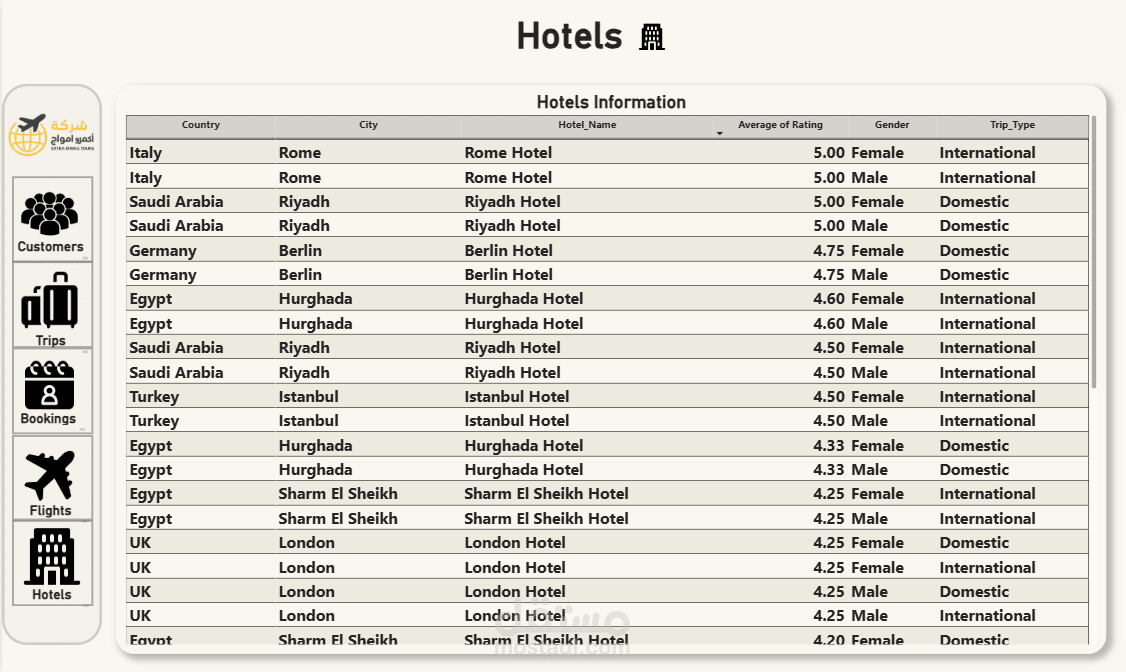
Task: Sort table by Country column header
Action: point(201,126)
